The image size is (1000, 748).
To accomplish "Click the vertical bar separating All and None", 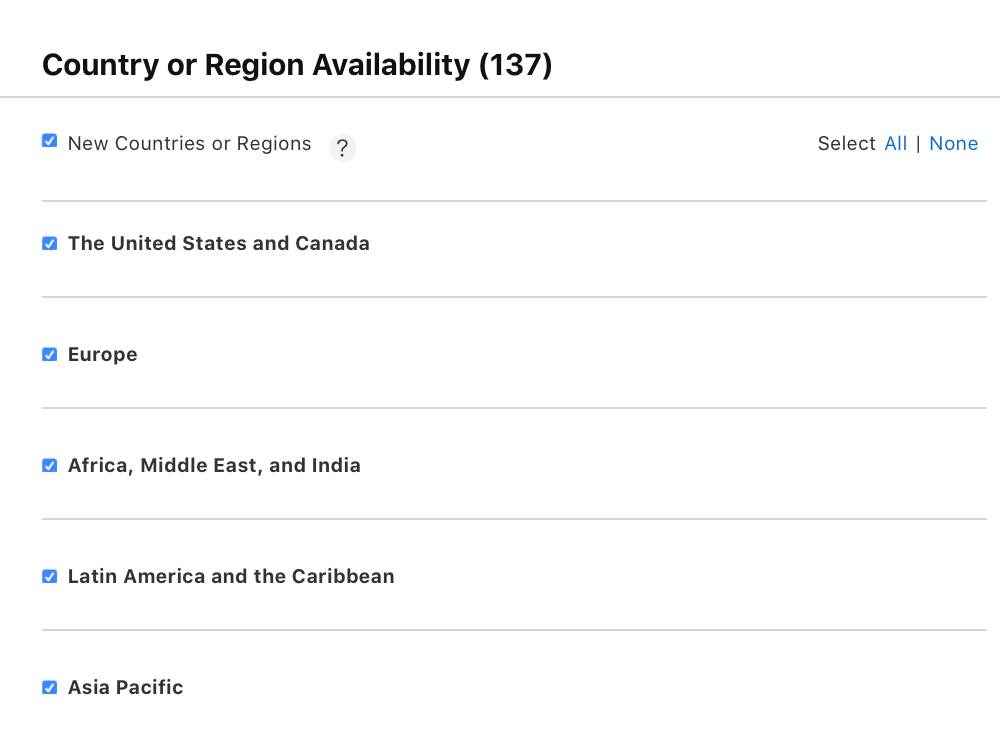I will point(918,143).
